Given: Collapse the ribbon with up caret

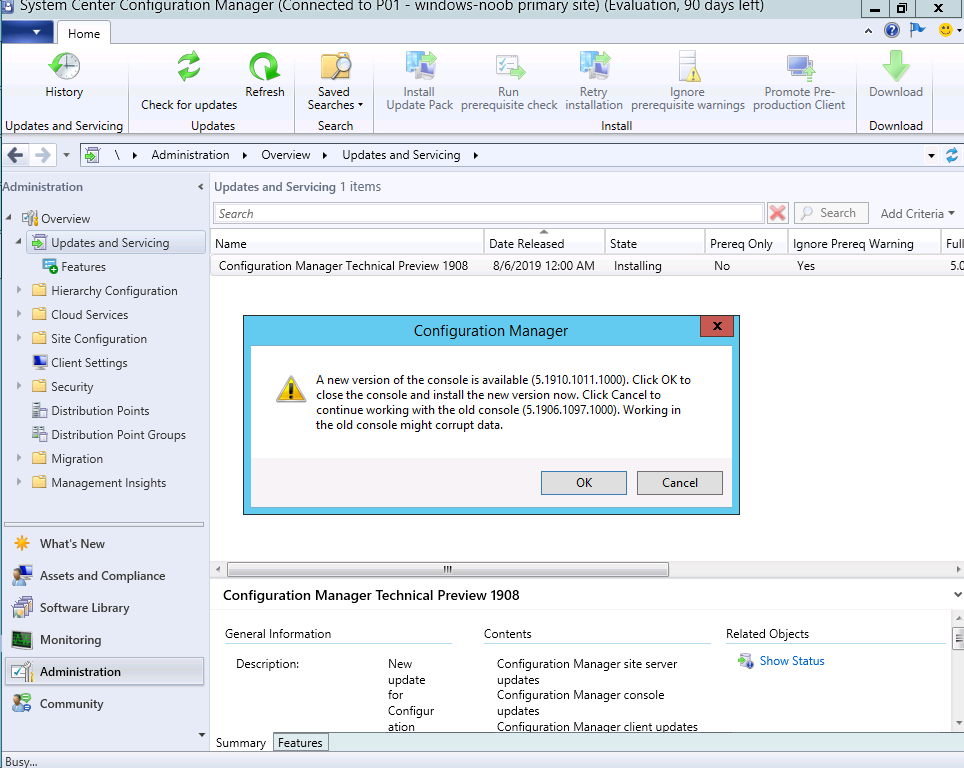Looking at the screenshot, I should click(x=868, y=30).
